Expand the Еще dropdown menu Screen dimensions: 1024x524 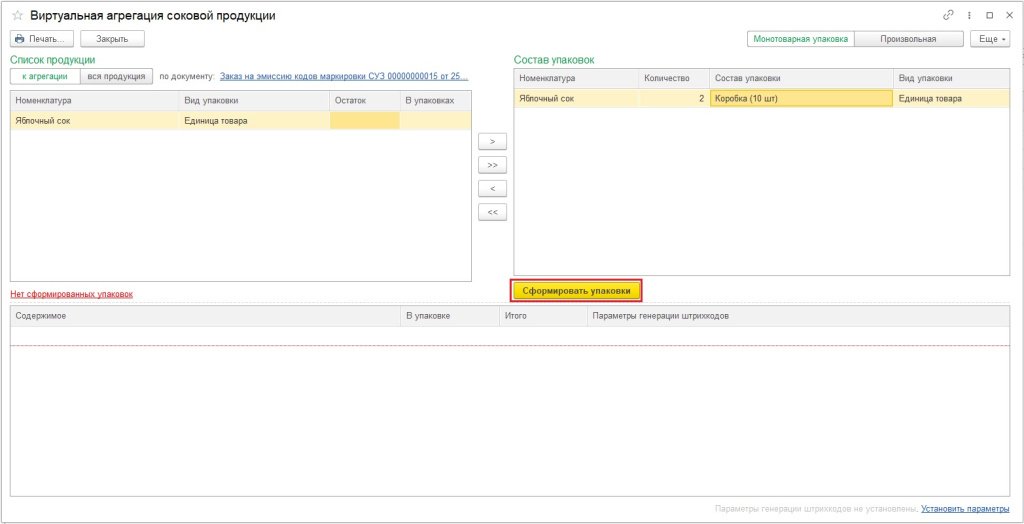point(989,39)
